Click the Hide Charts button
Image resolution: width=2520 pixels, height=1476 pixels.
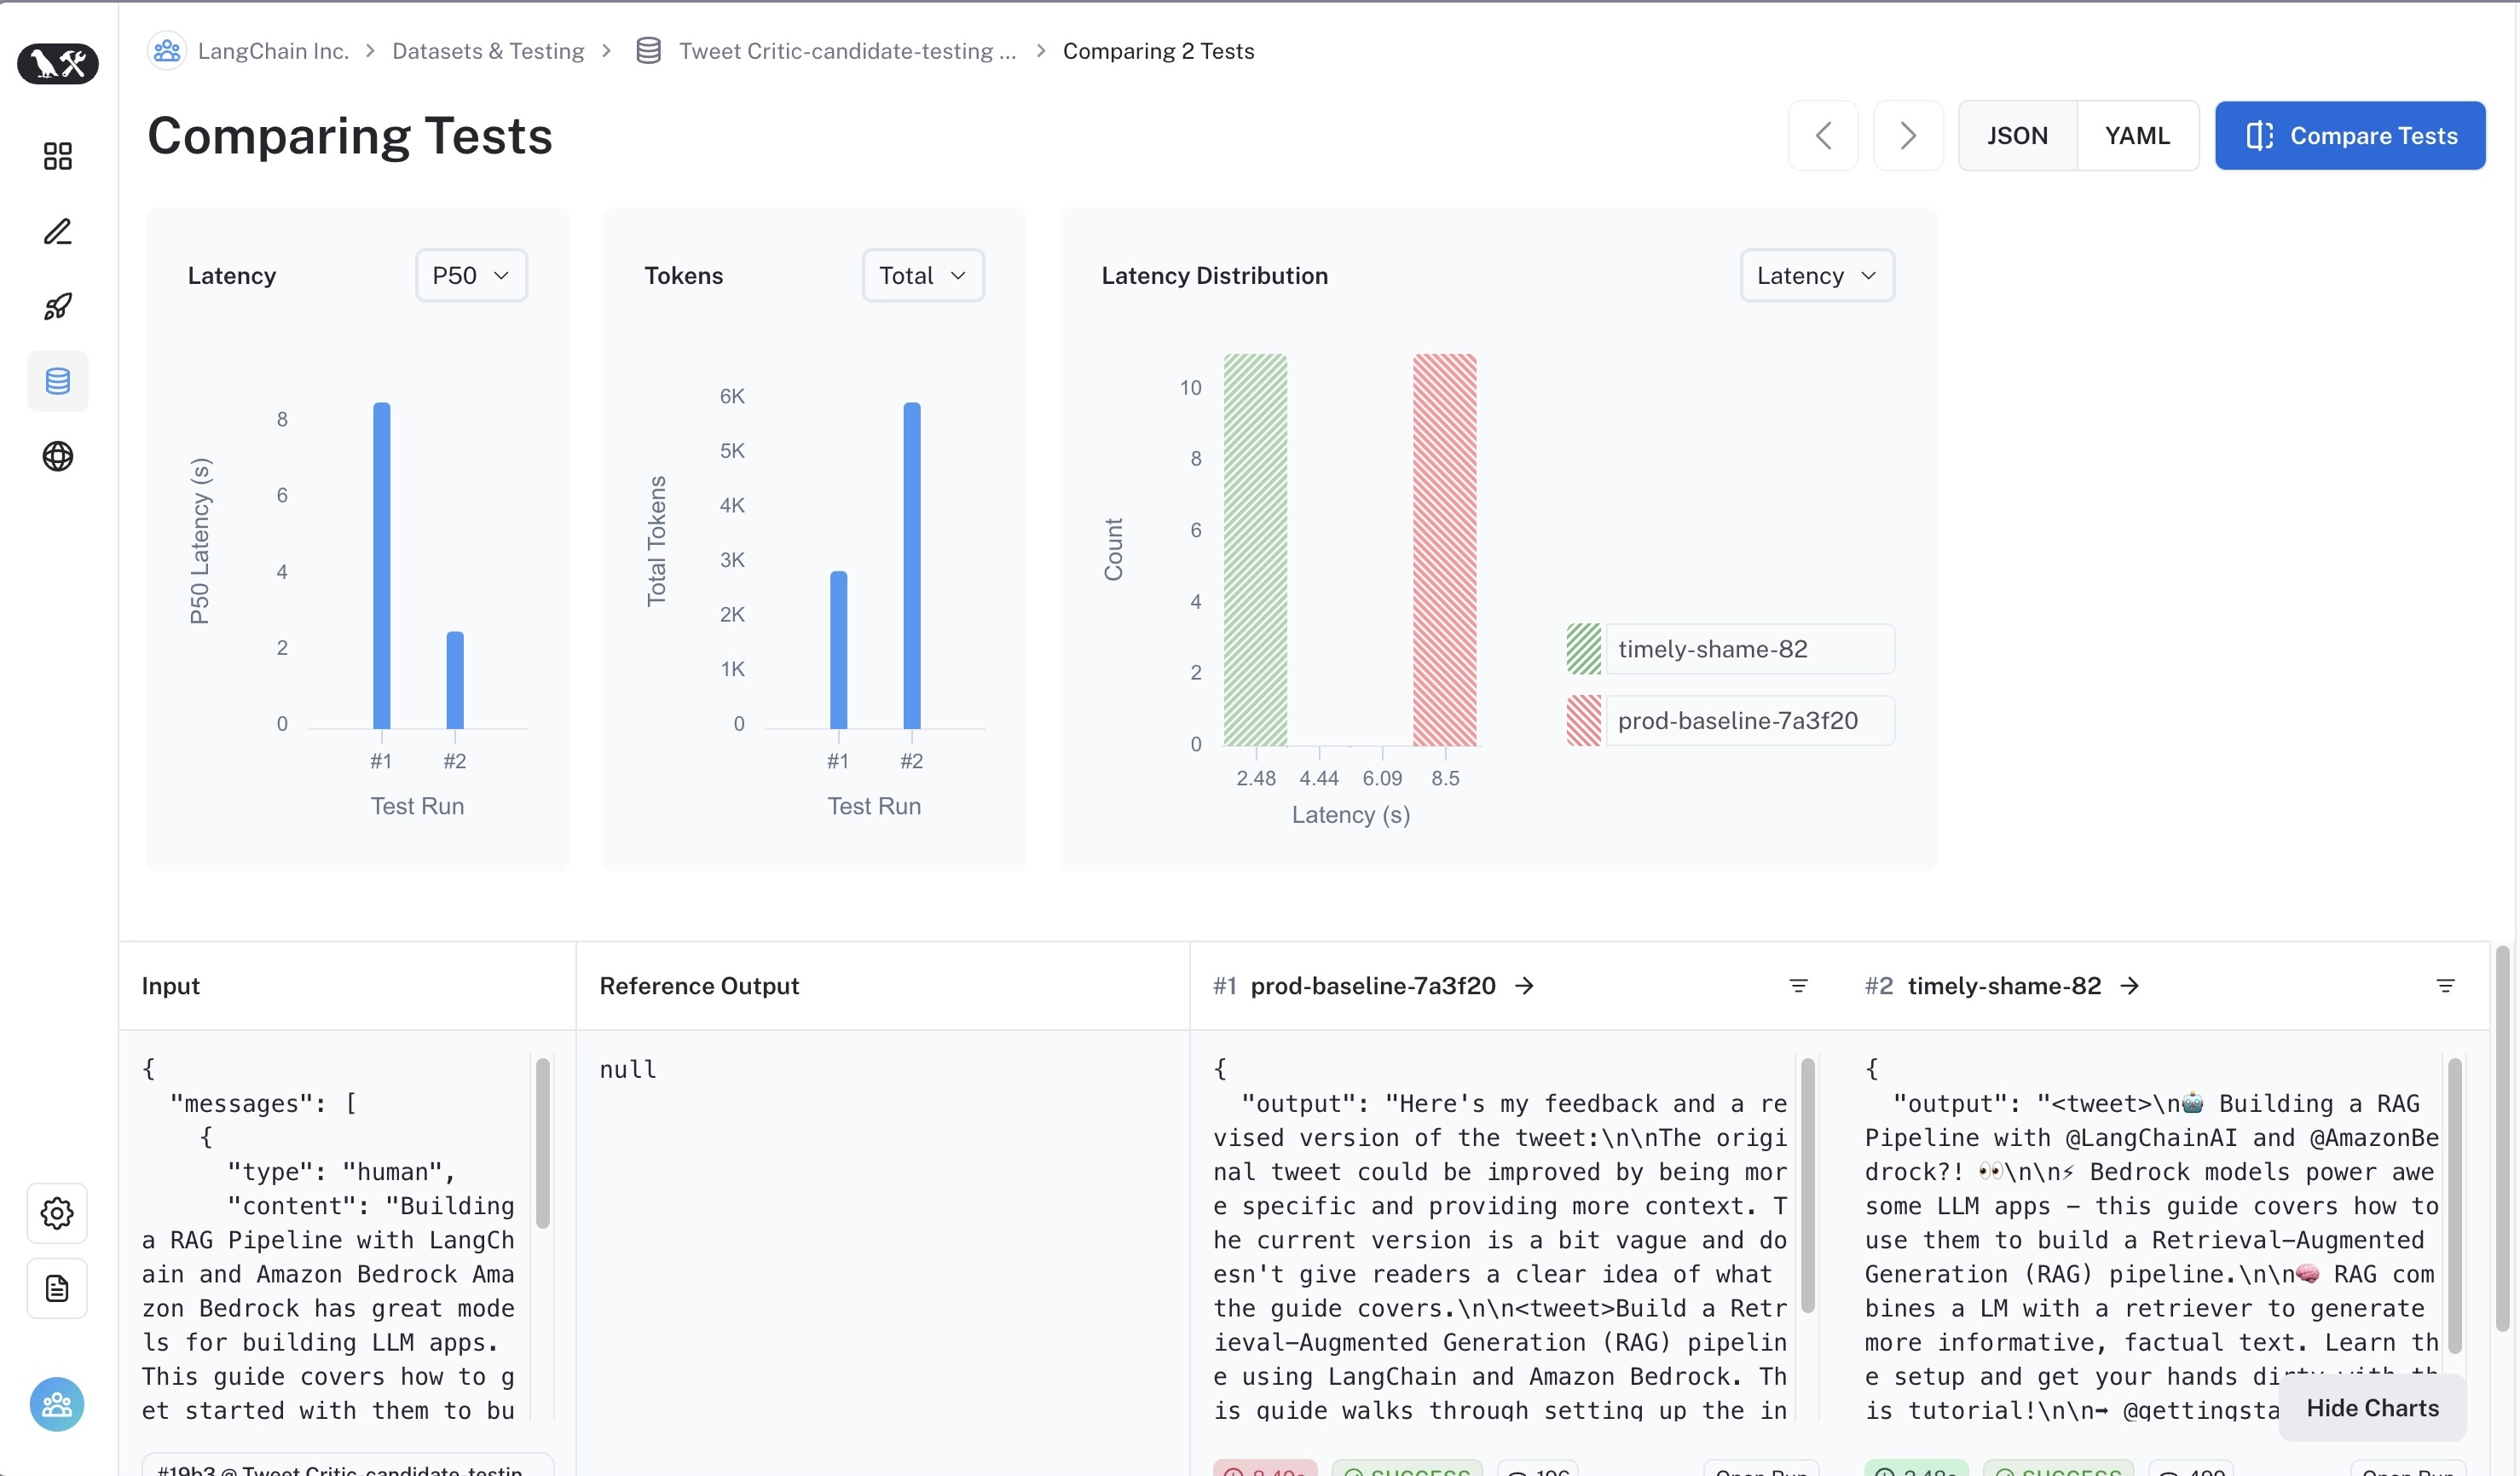pos(2372,1408)
